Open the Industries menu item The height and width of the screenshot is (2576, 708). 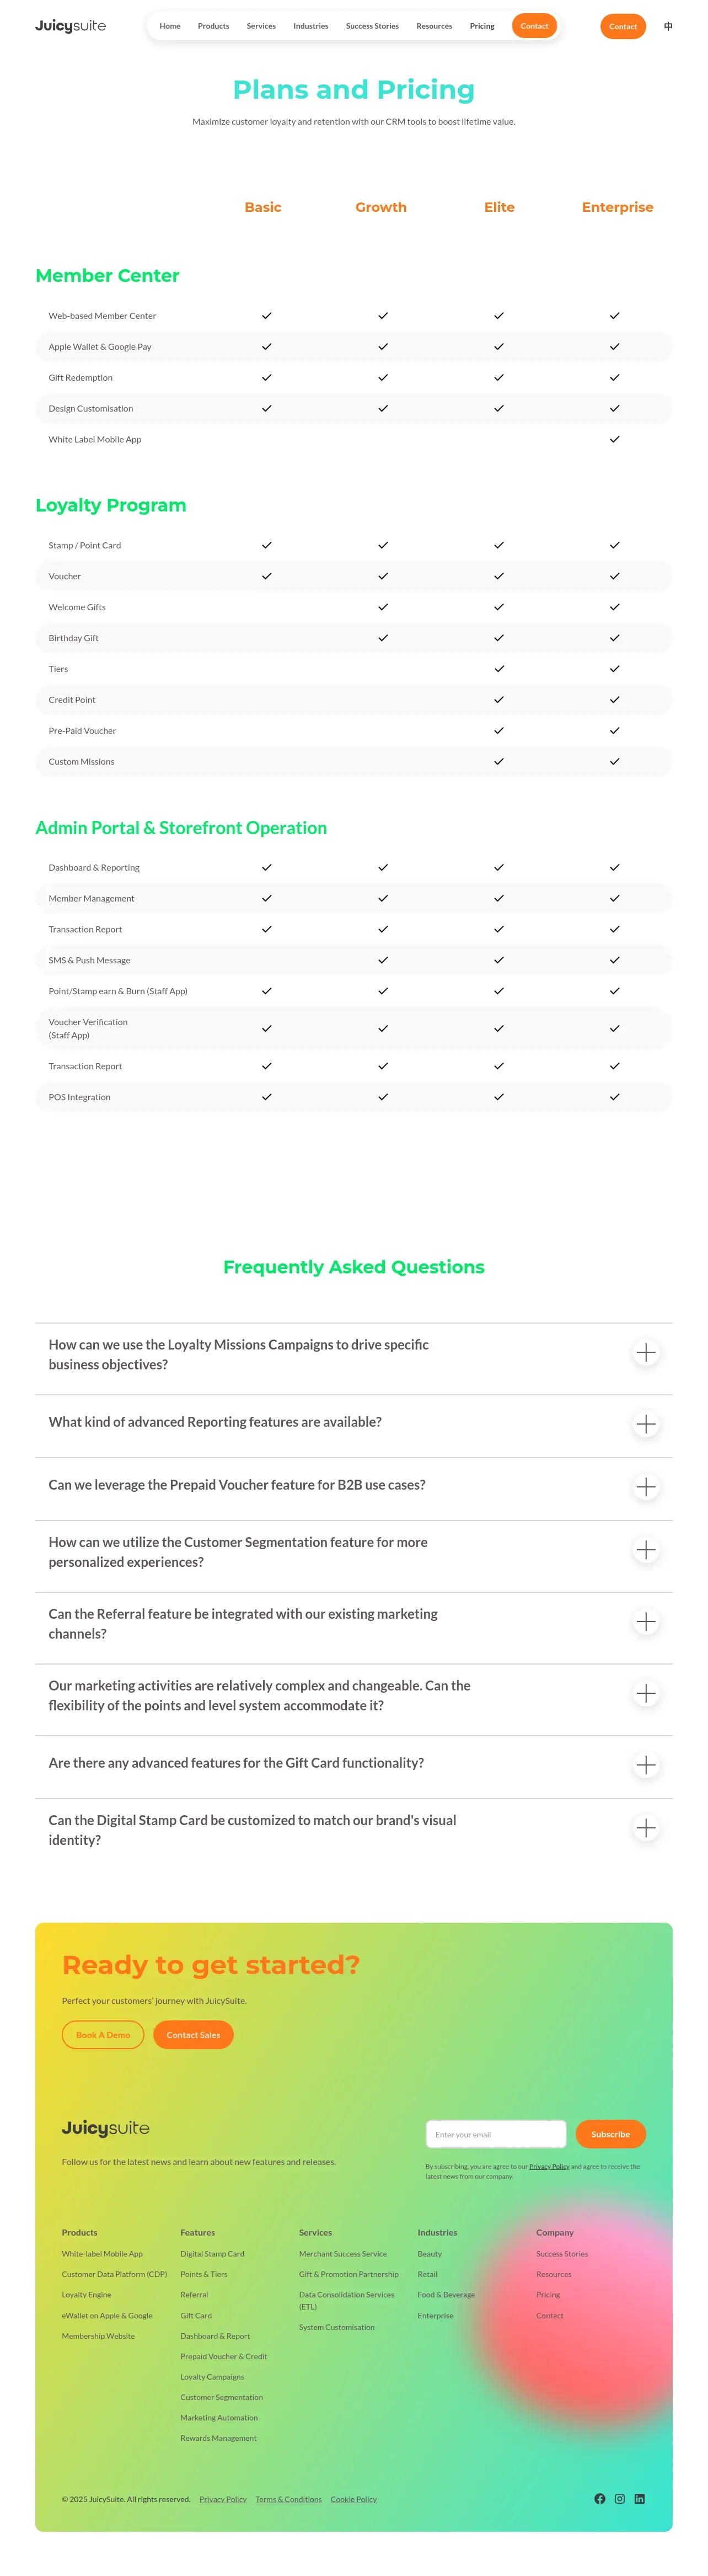pos(310,26)
